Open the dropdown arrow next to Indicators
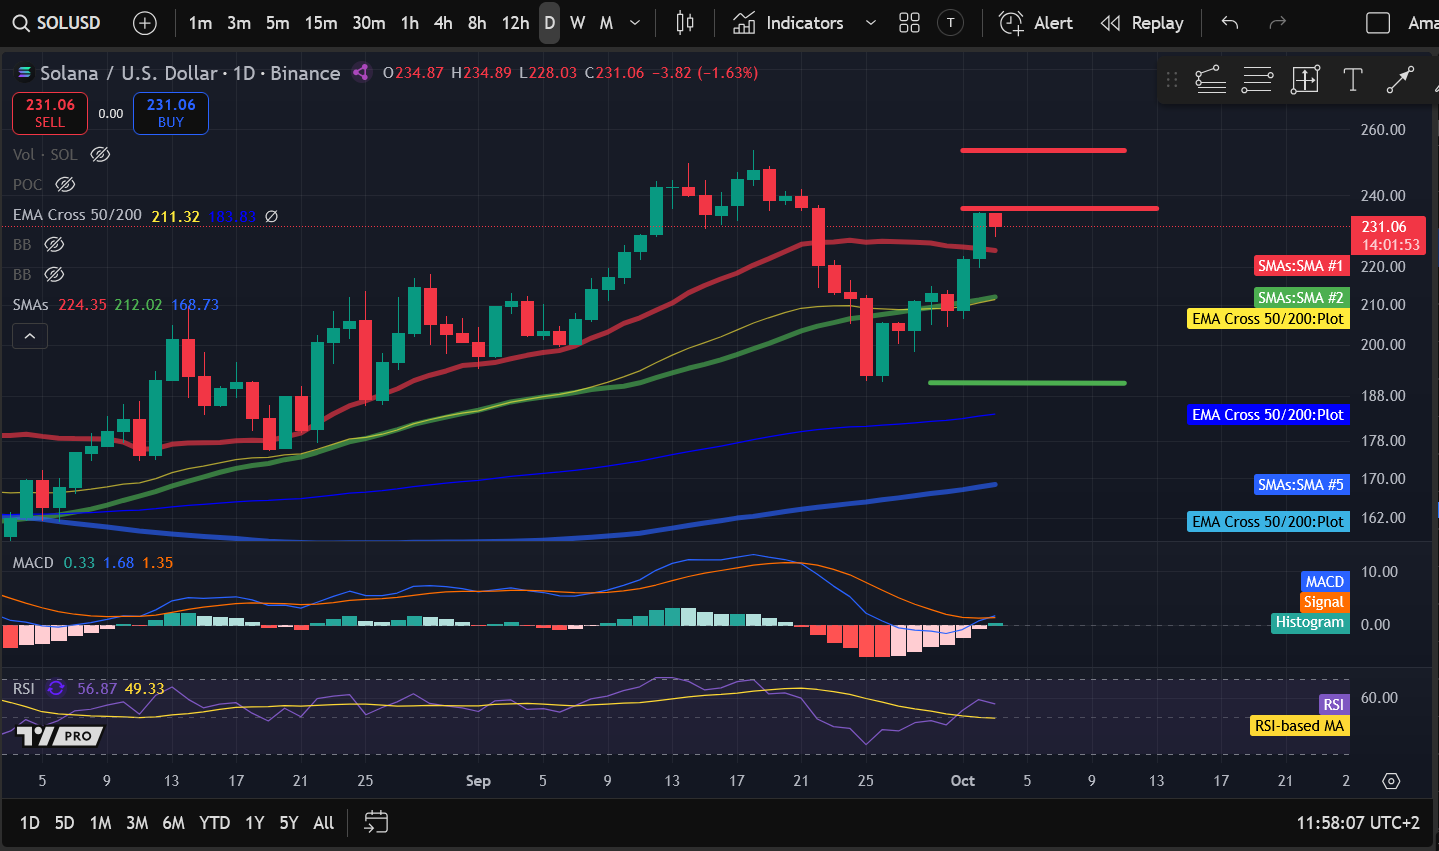1439x851 pixels. point(870,23)
